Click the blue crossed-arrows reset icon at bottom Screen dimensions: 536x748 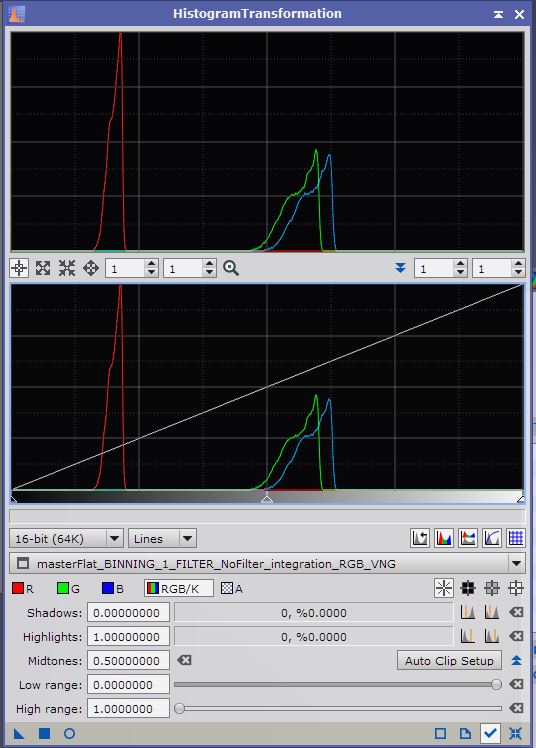[x=515, y=733]
